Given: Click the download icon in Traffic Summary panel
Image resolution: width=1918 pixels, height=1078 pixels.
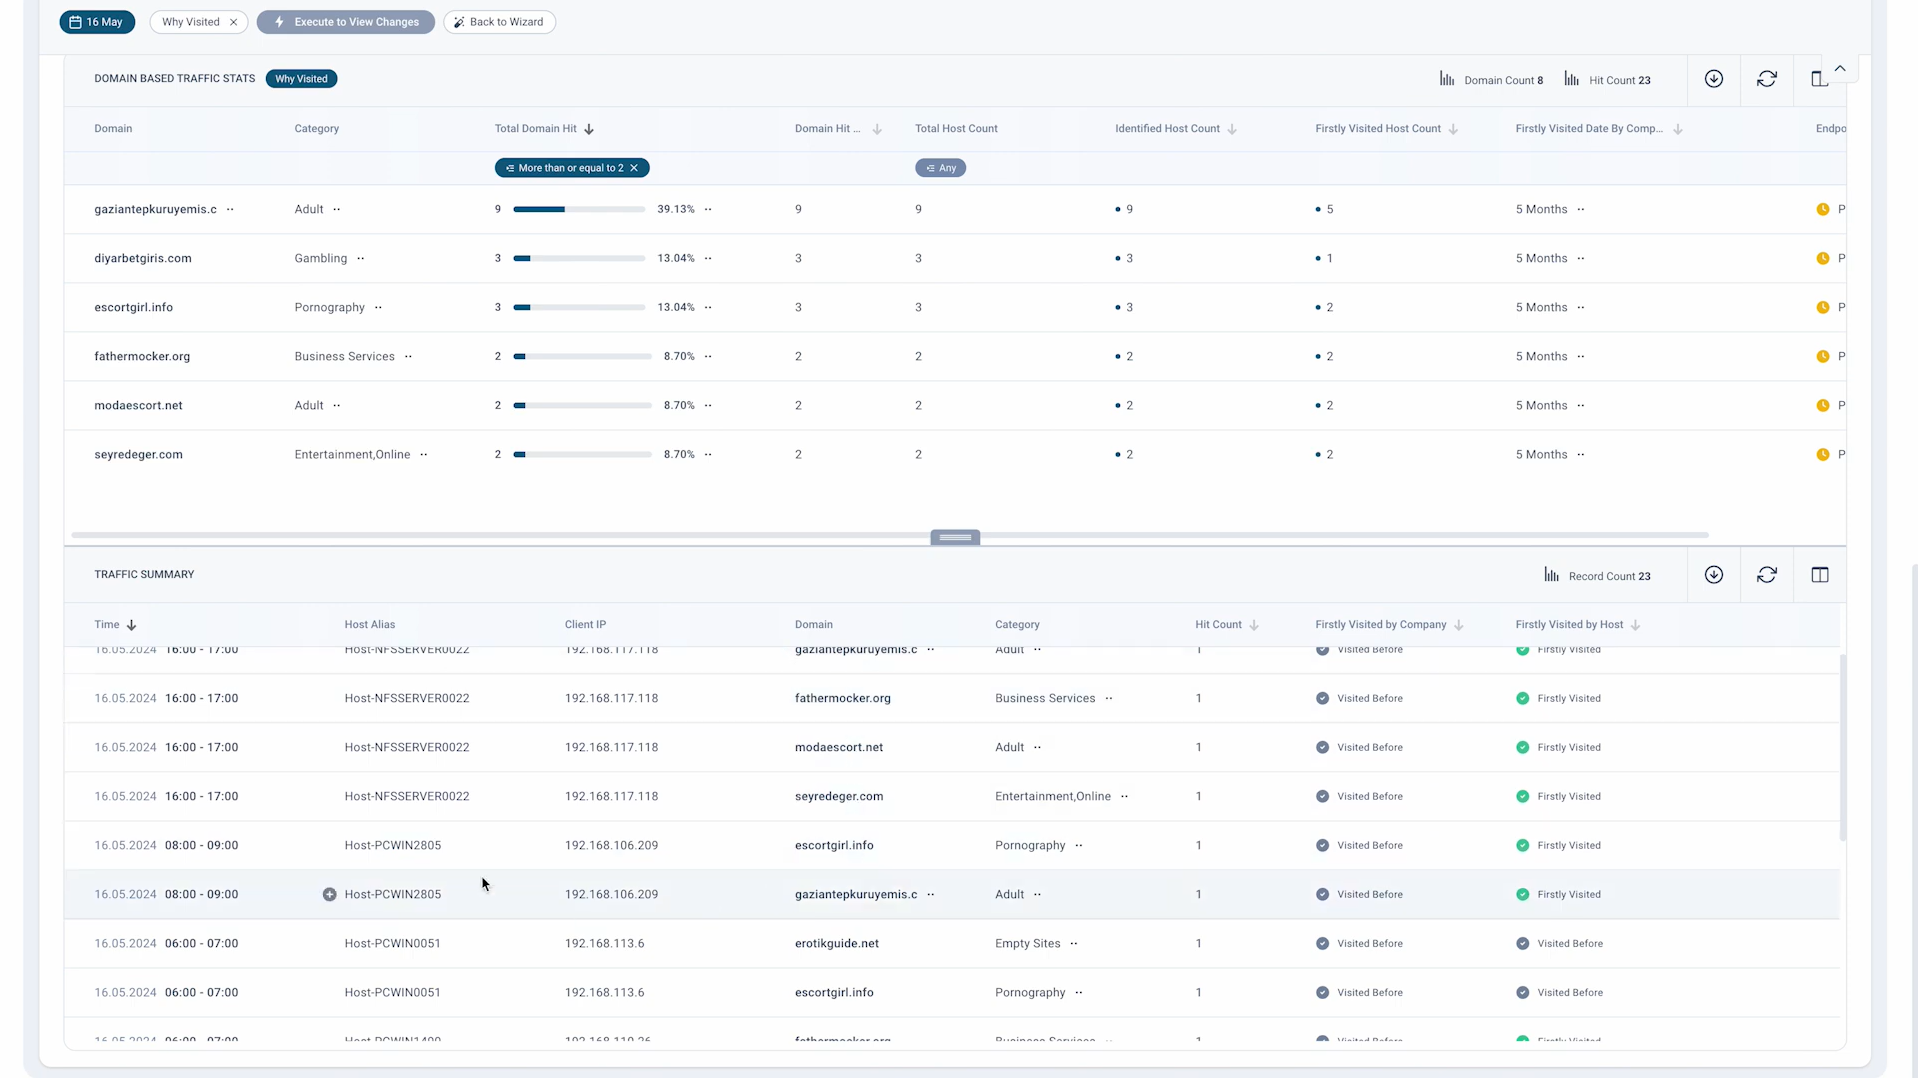Looking at the screenshot, I should point(1713,575).
